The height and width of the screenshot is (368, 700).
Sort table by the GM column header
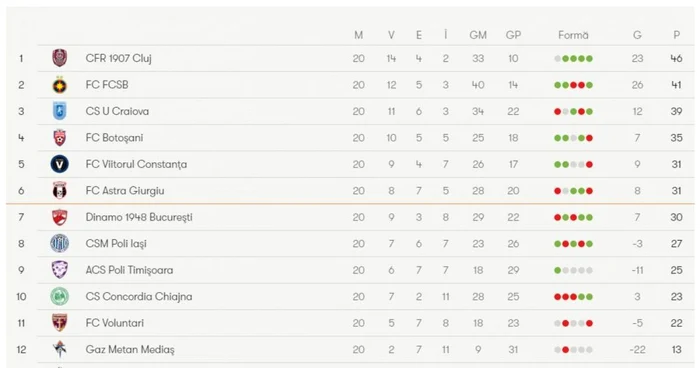(x=478, y=35)
